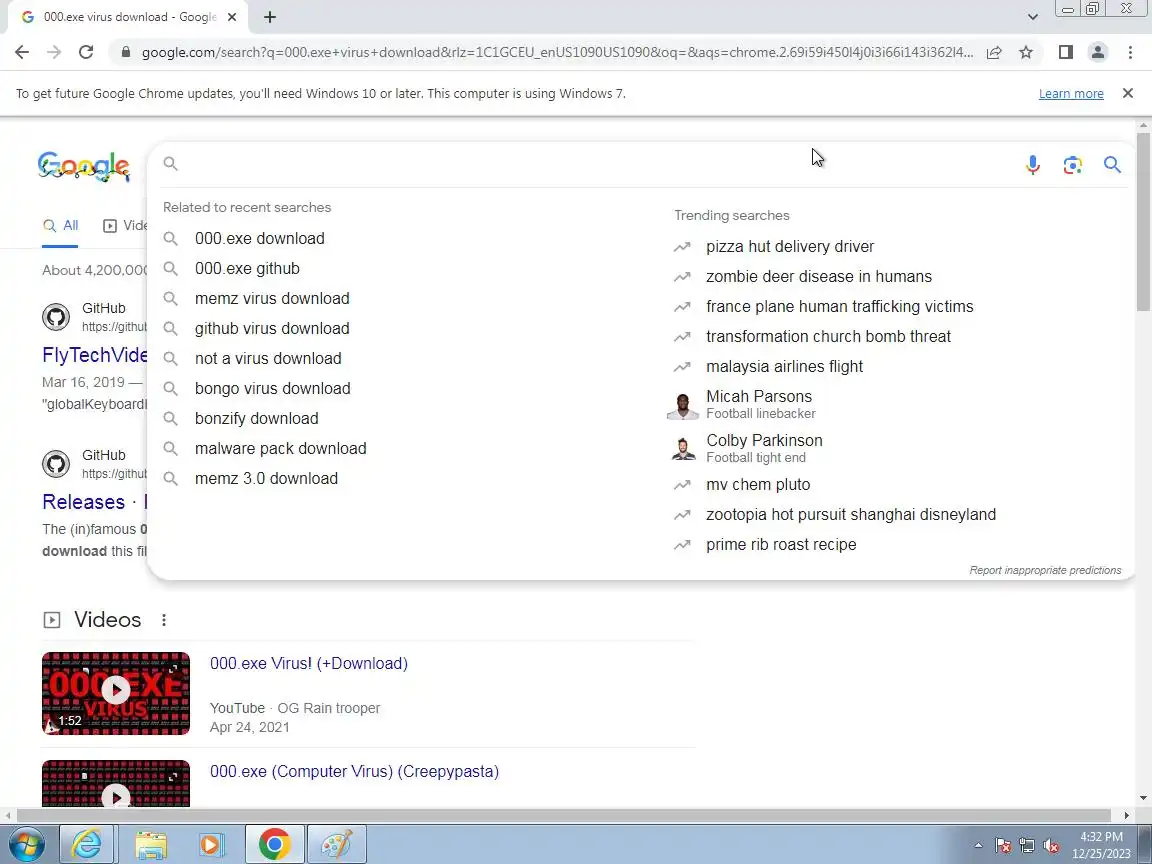This screenshot has width=1152, height=864.
Task: Select suggestion '000.exe download'
Action: 259,239
